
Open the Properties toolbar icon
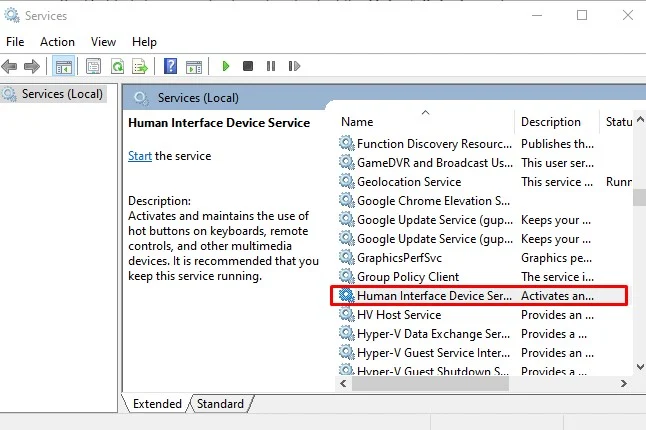(94, 66)
